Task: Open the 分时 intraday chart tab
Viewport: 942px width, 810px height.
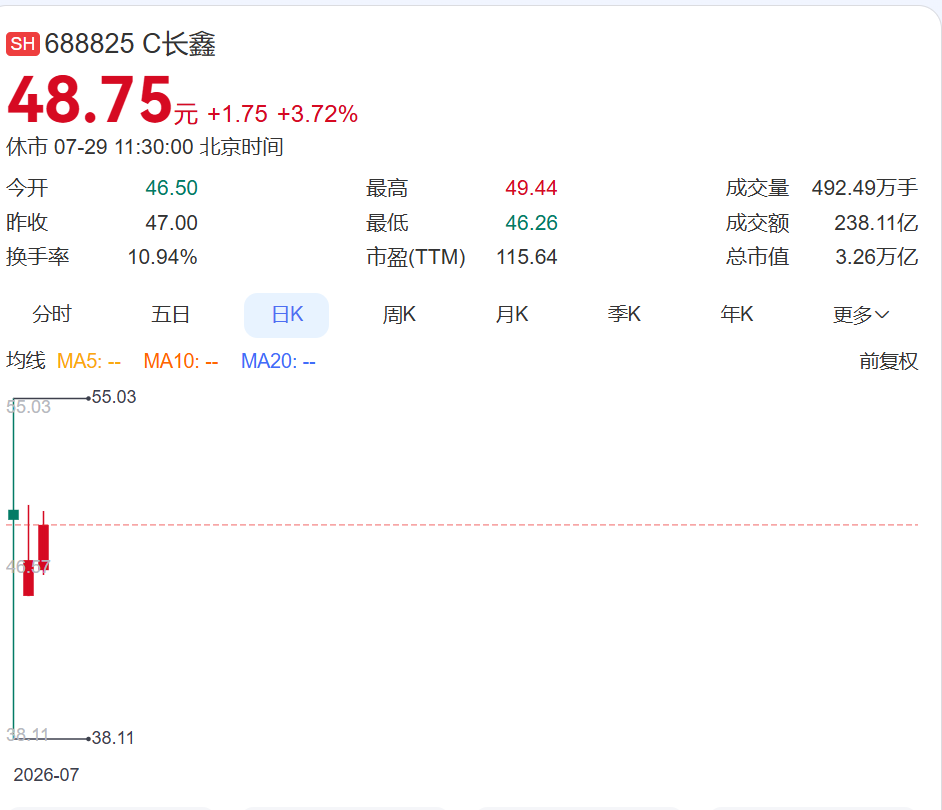Action: click(x=52, y=314)
